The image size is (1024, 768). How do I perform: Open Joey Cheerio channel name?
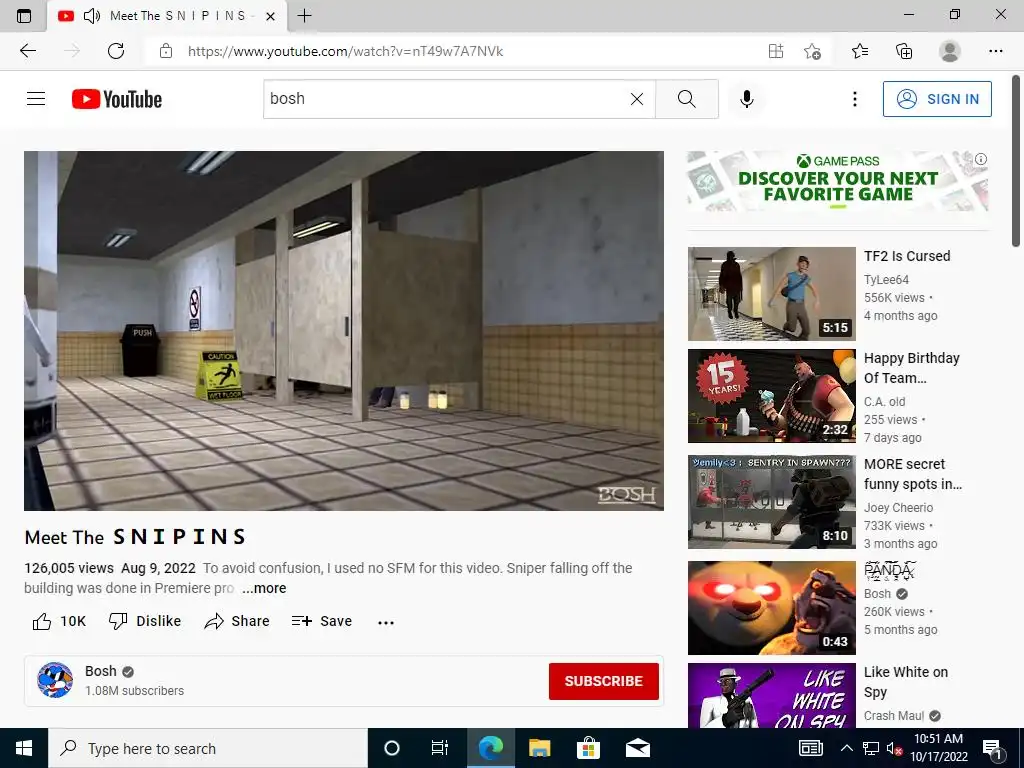point(899,507)
